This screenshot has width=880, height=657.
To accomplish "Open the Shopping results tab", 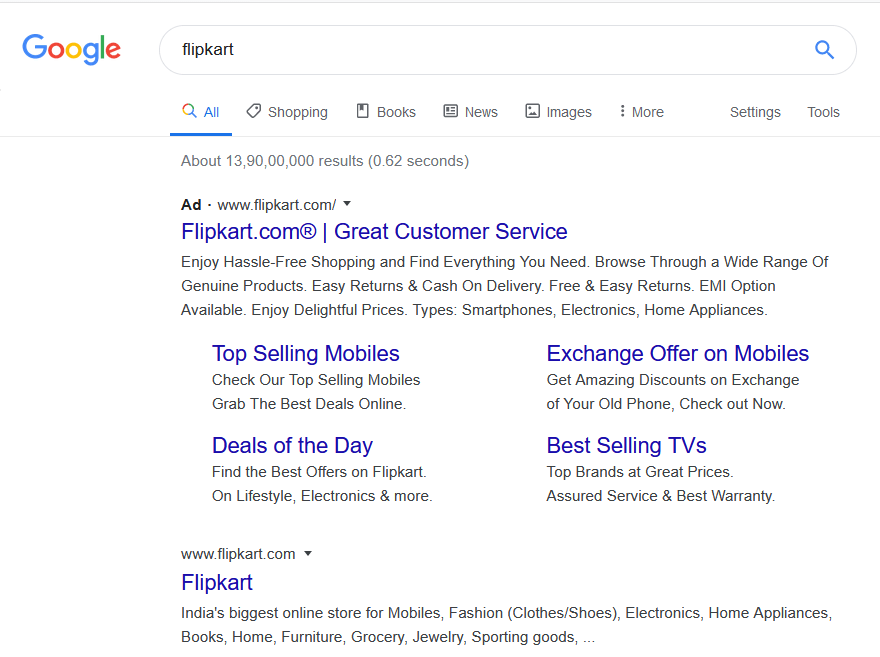I will click(287, 112).
